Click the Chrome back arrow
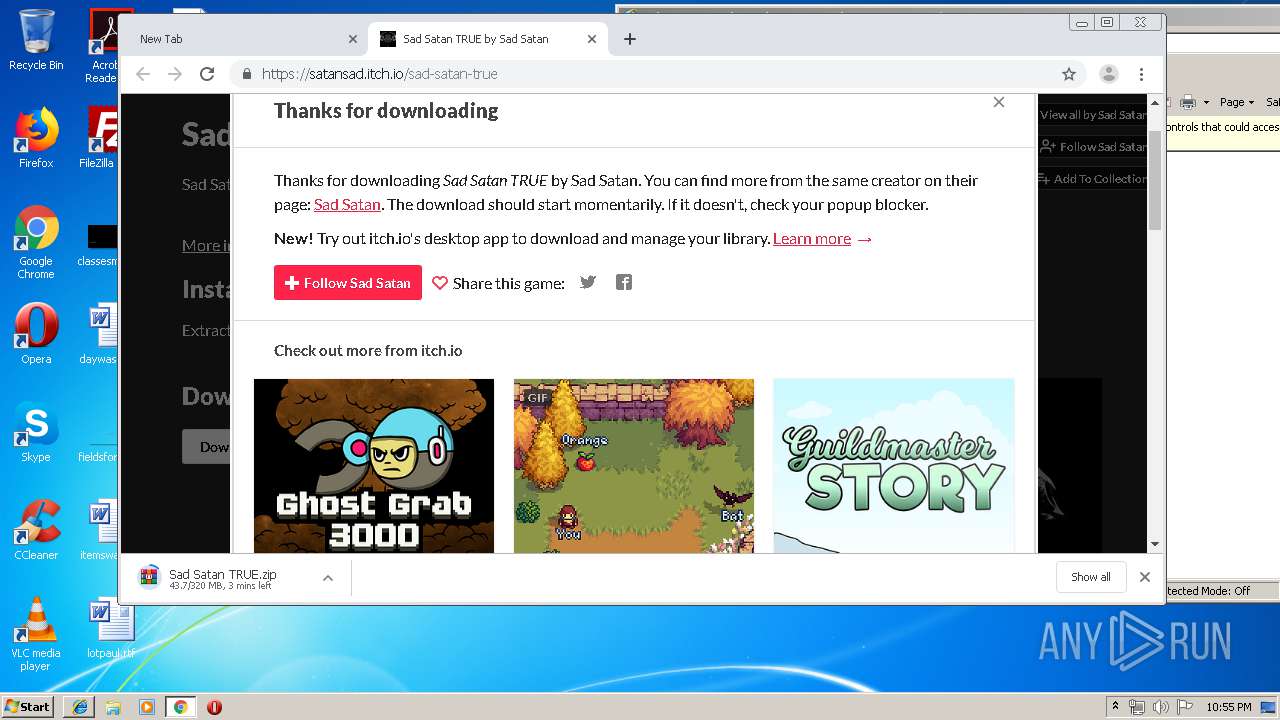Viewport: 1280px width, 720px height. point(143,74)
